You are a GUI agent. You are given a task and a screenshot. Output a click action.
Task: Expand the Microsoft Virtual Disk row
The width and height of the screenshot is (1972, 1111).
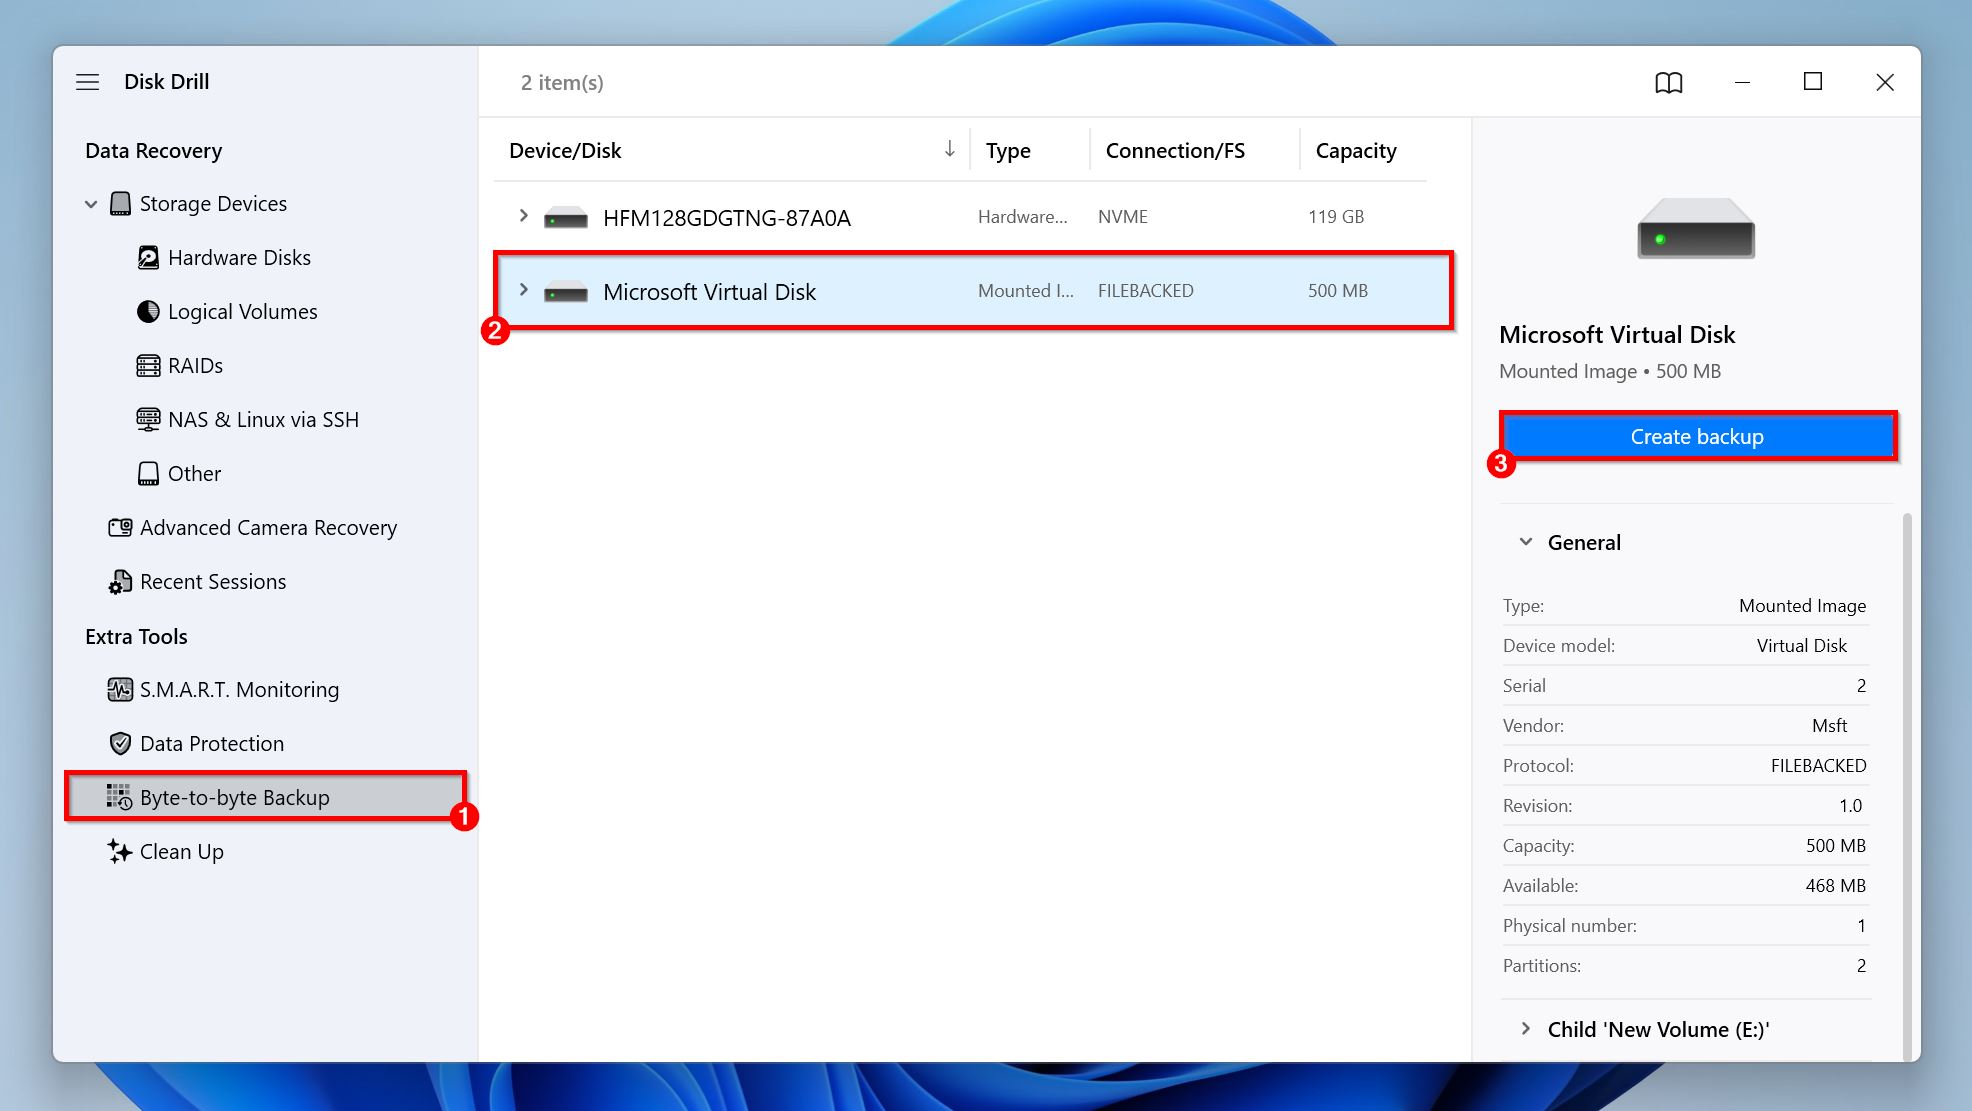click(523, 290)
